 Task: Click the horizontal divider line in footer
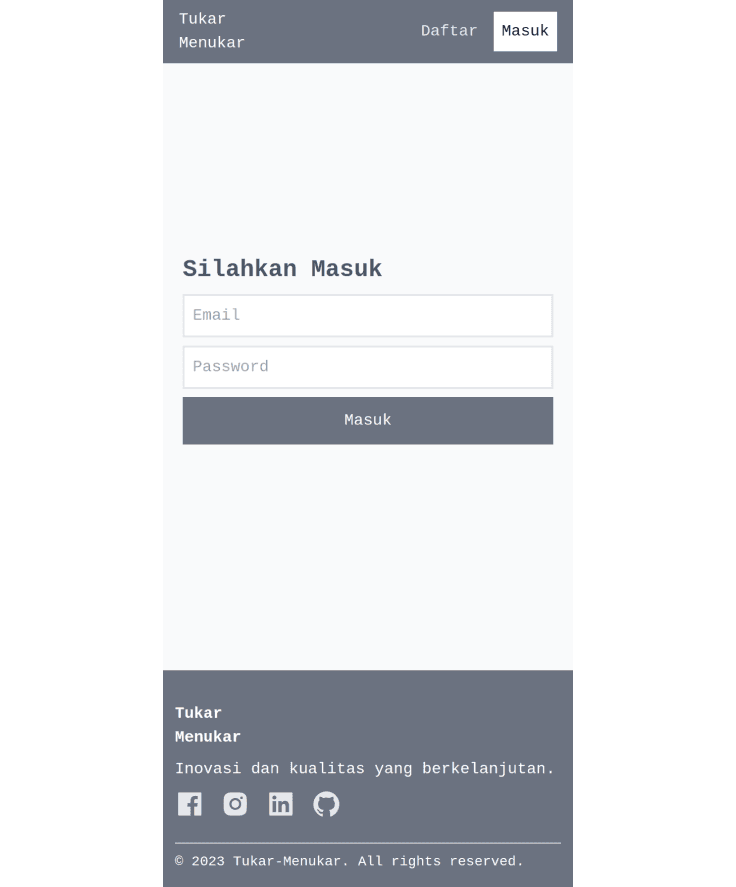coord(368,843)
